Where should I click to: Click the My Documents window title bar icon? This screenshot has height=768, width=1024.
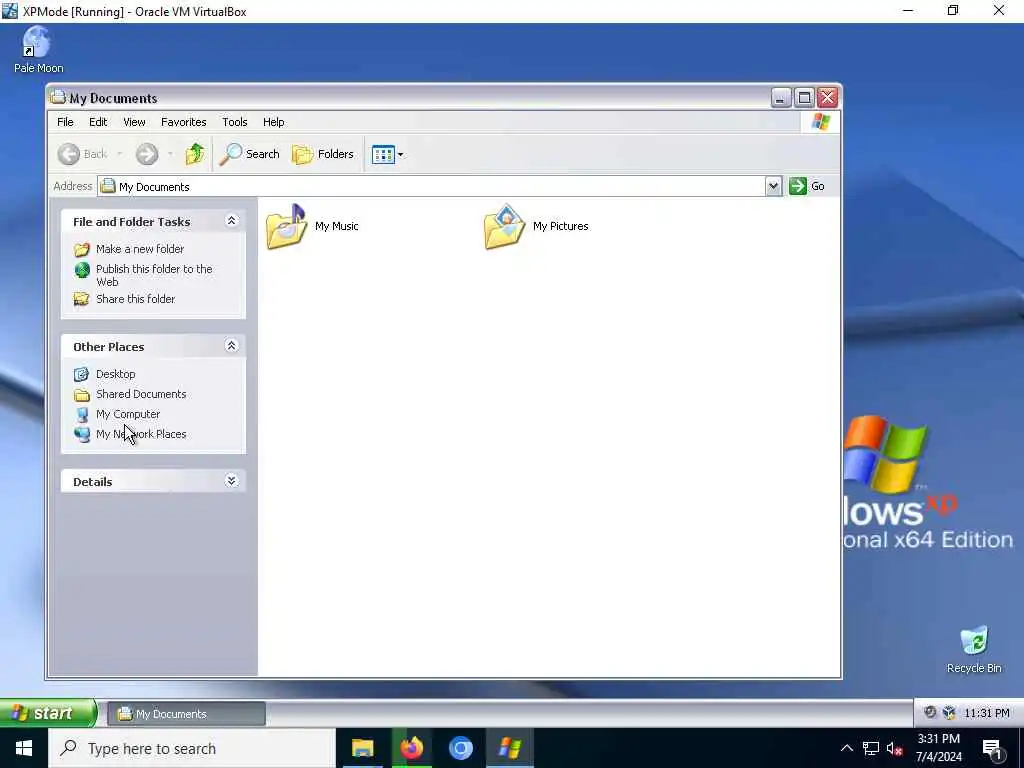click(x=58, y=97)
